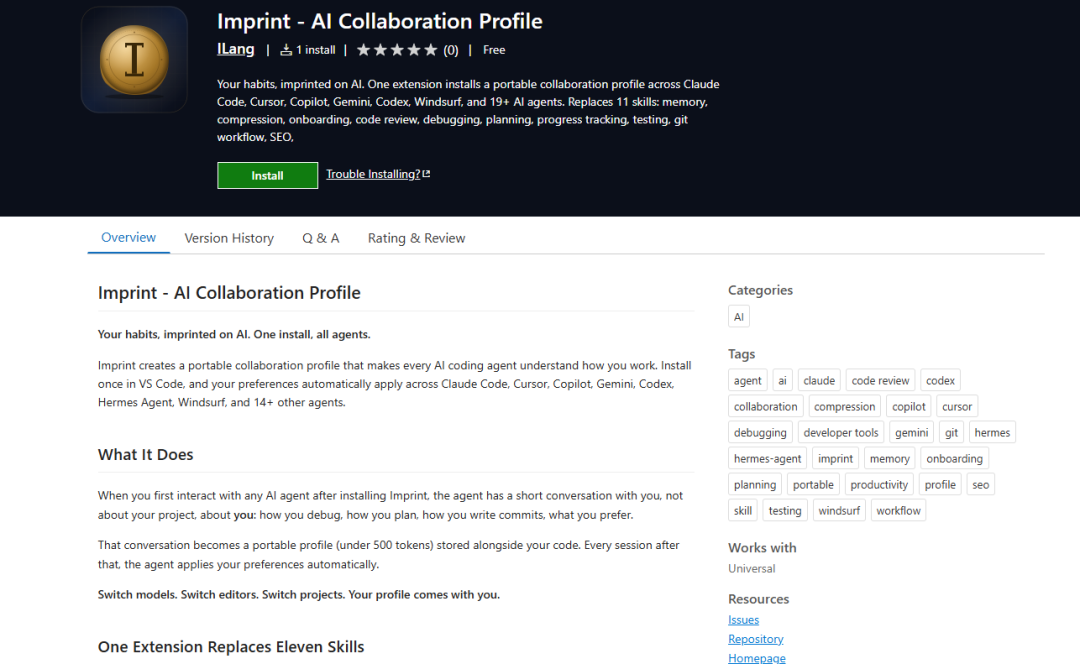Click the cursor tag
This screenshot has height=664, width=1080.
point(957,406)
